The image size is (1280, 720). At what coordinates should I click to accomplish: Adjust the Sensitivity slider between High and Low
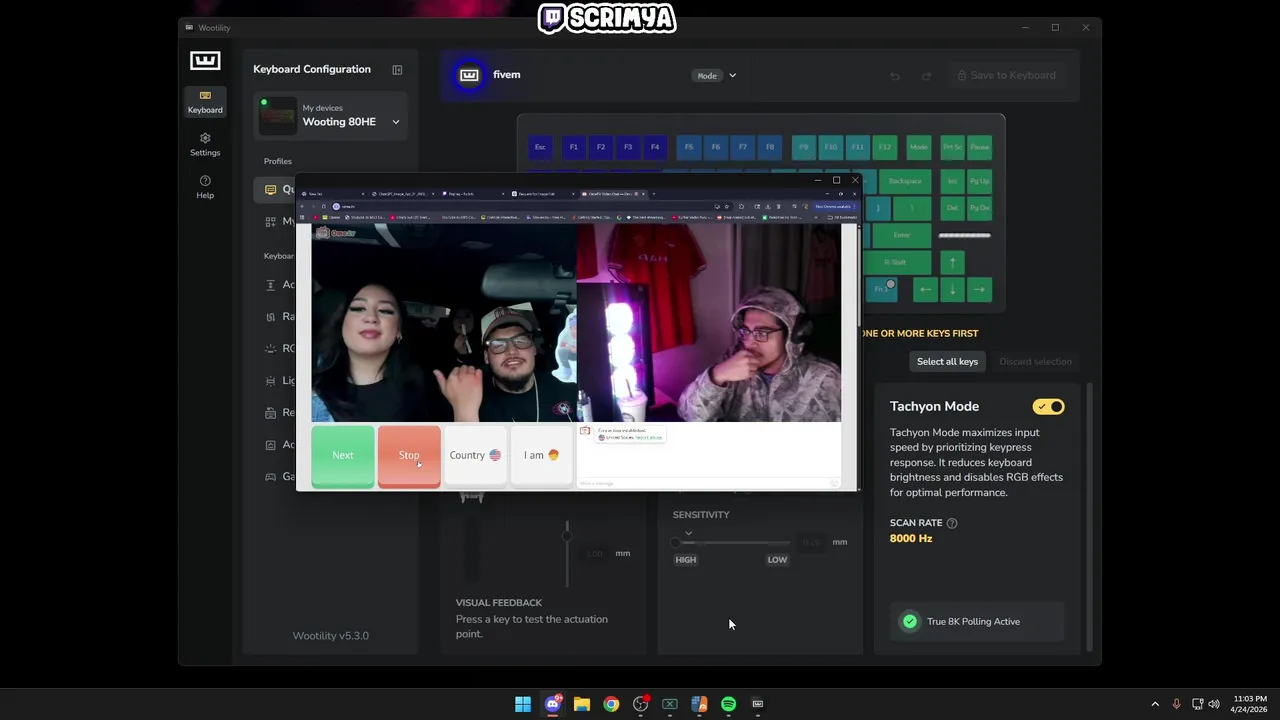point(731,542)
